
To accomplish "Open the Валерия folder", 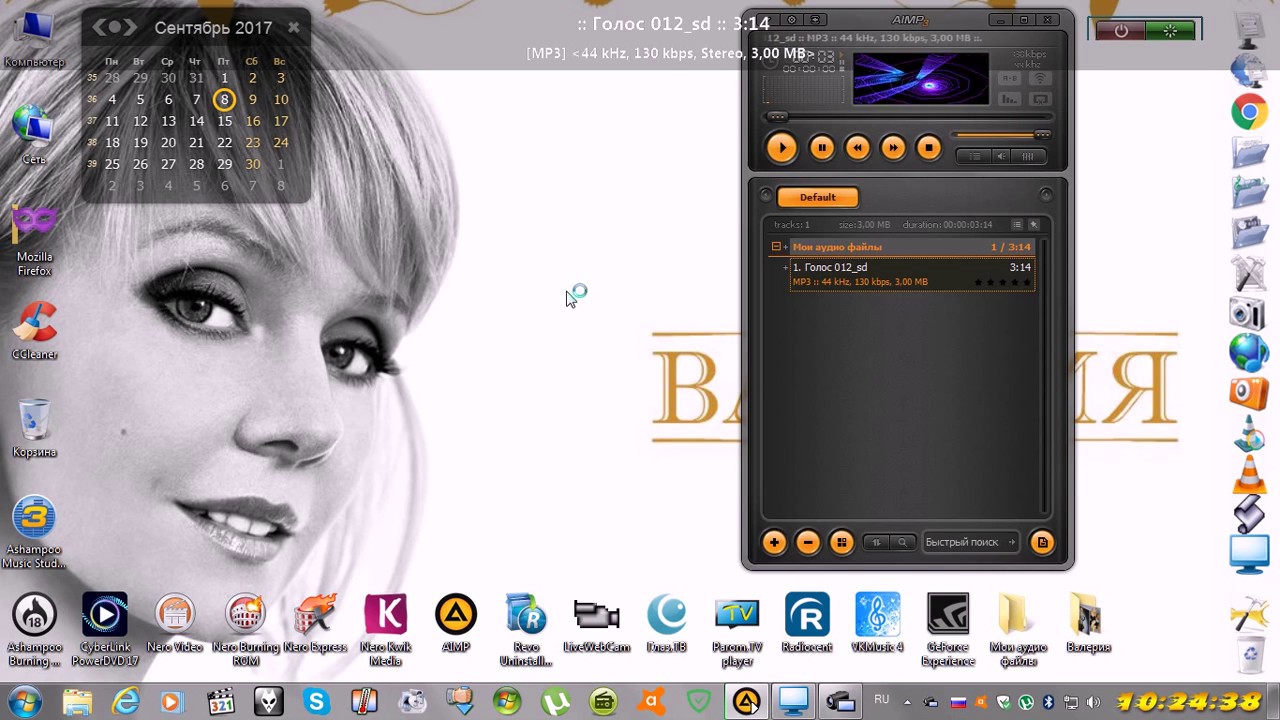I will point(1088,623).
